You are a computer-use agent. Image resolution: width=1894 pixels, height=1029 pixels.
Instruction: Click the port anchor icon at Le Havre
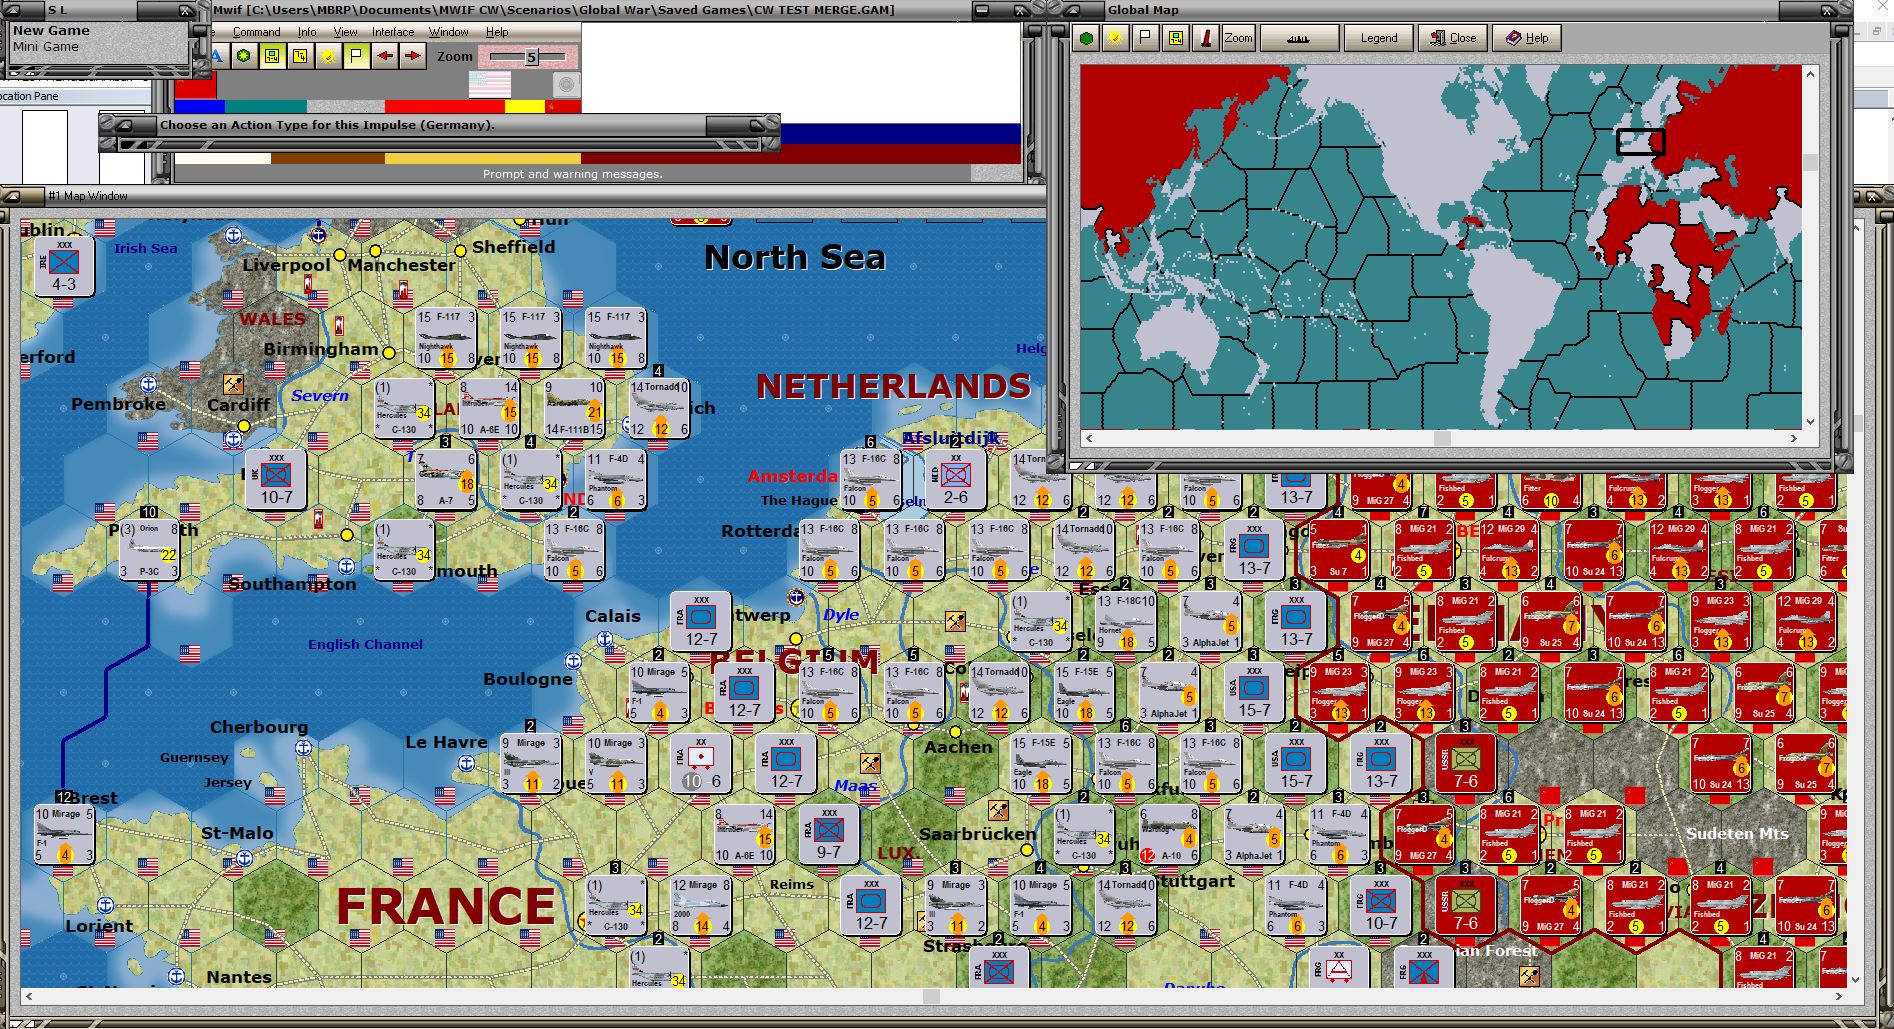pos(466,763)
